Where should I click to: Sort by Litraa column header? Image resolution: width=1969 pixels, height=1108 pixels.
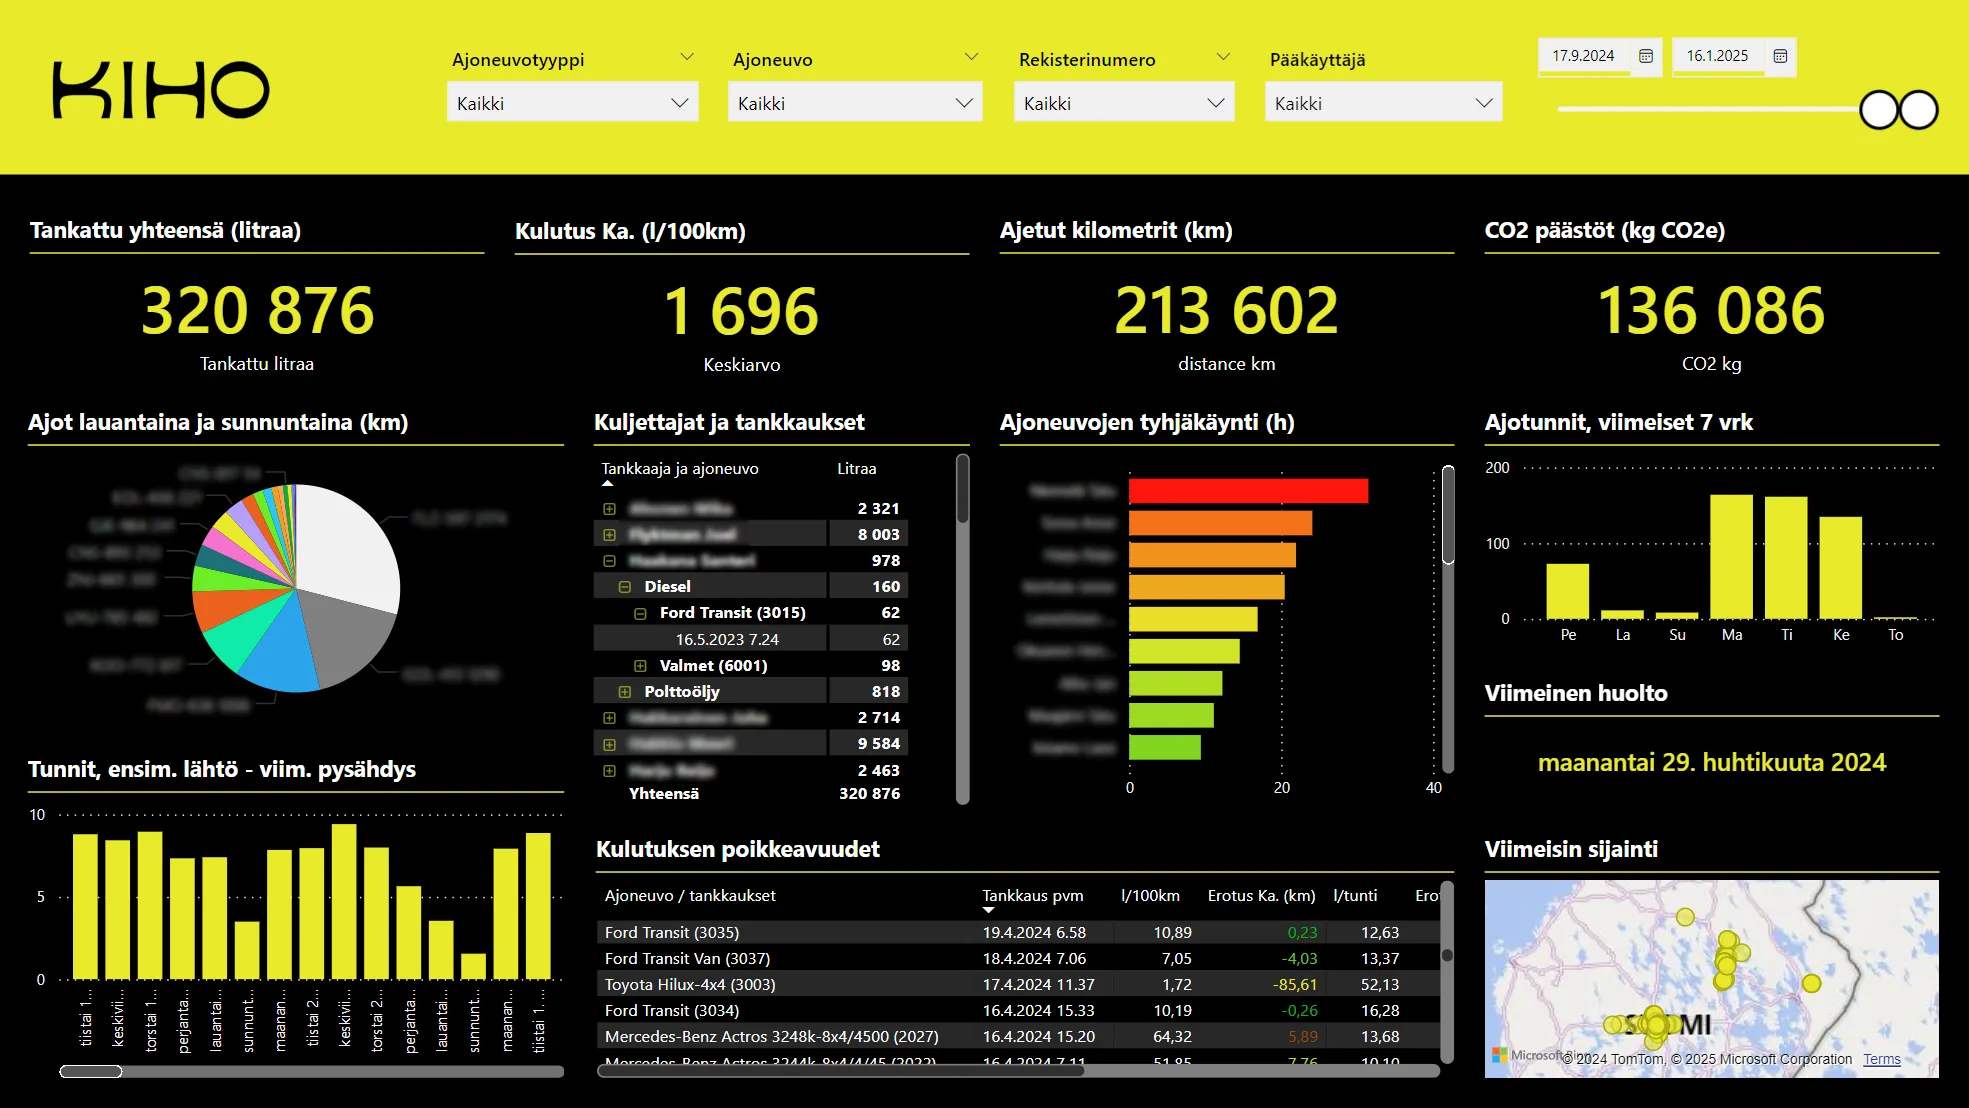857,468
